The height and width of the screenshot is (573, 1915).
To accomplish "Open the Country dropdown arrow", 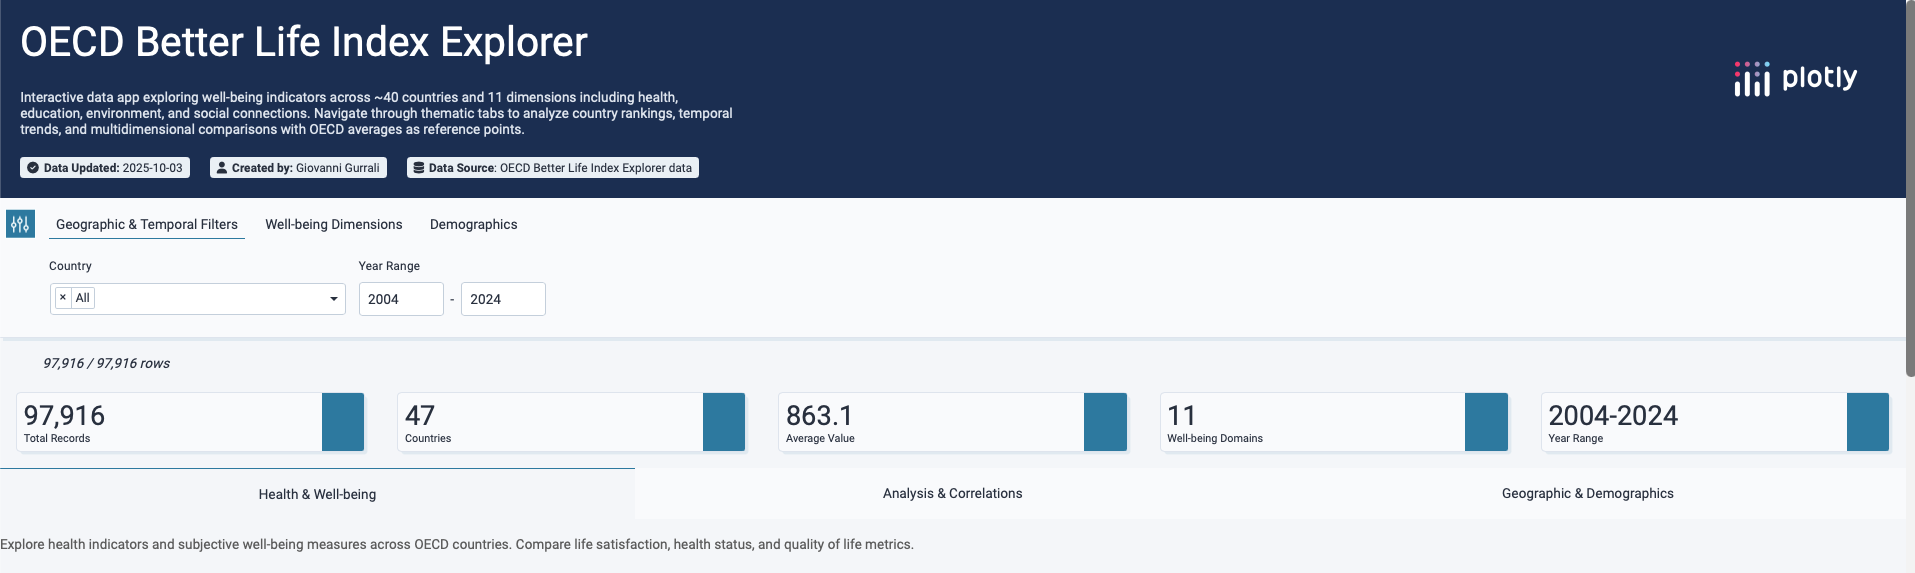I will tap(334, 299).
